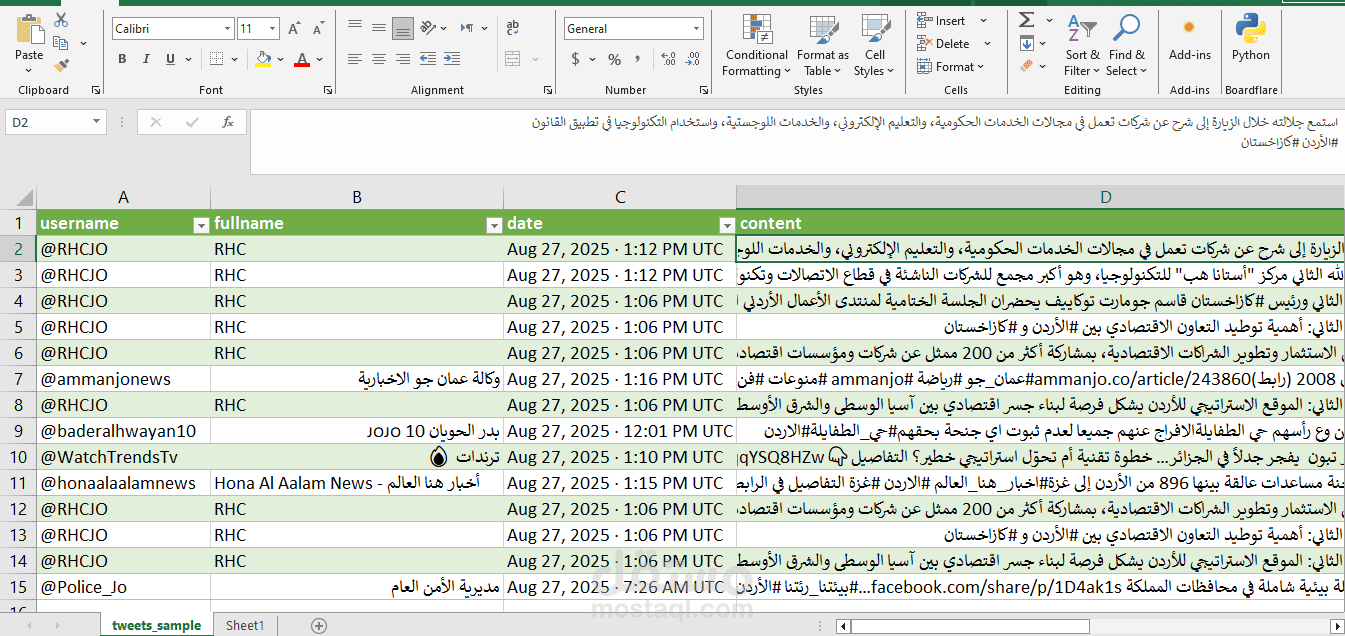1345x636 pixels.
Task: Expand the Paste options arrow
Action: 29,70
